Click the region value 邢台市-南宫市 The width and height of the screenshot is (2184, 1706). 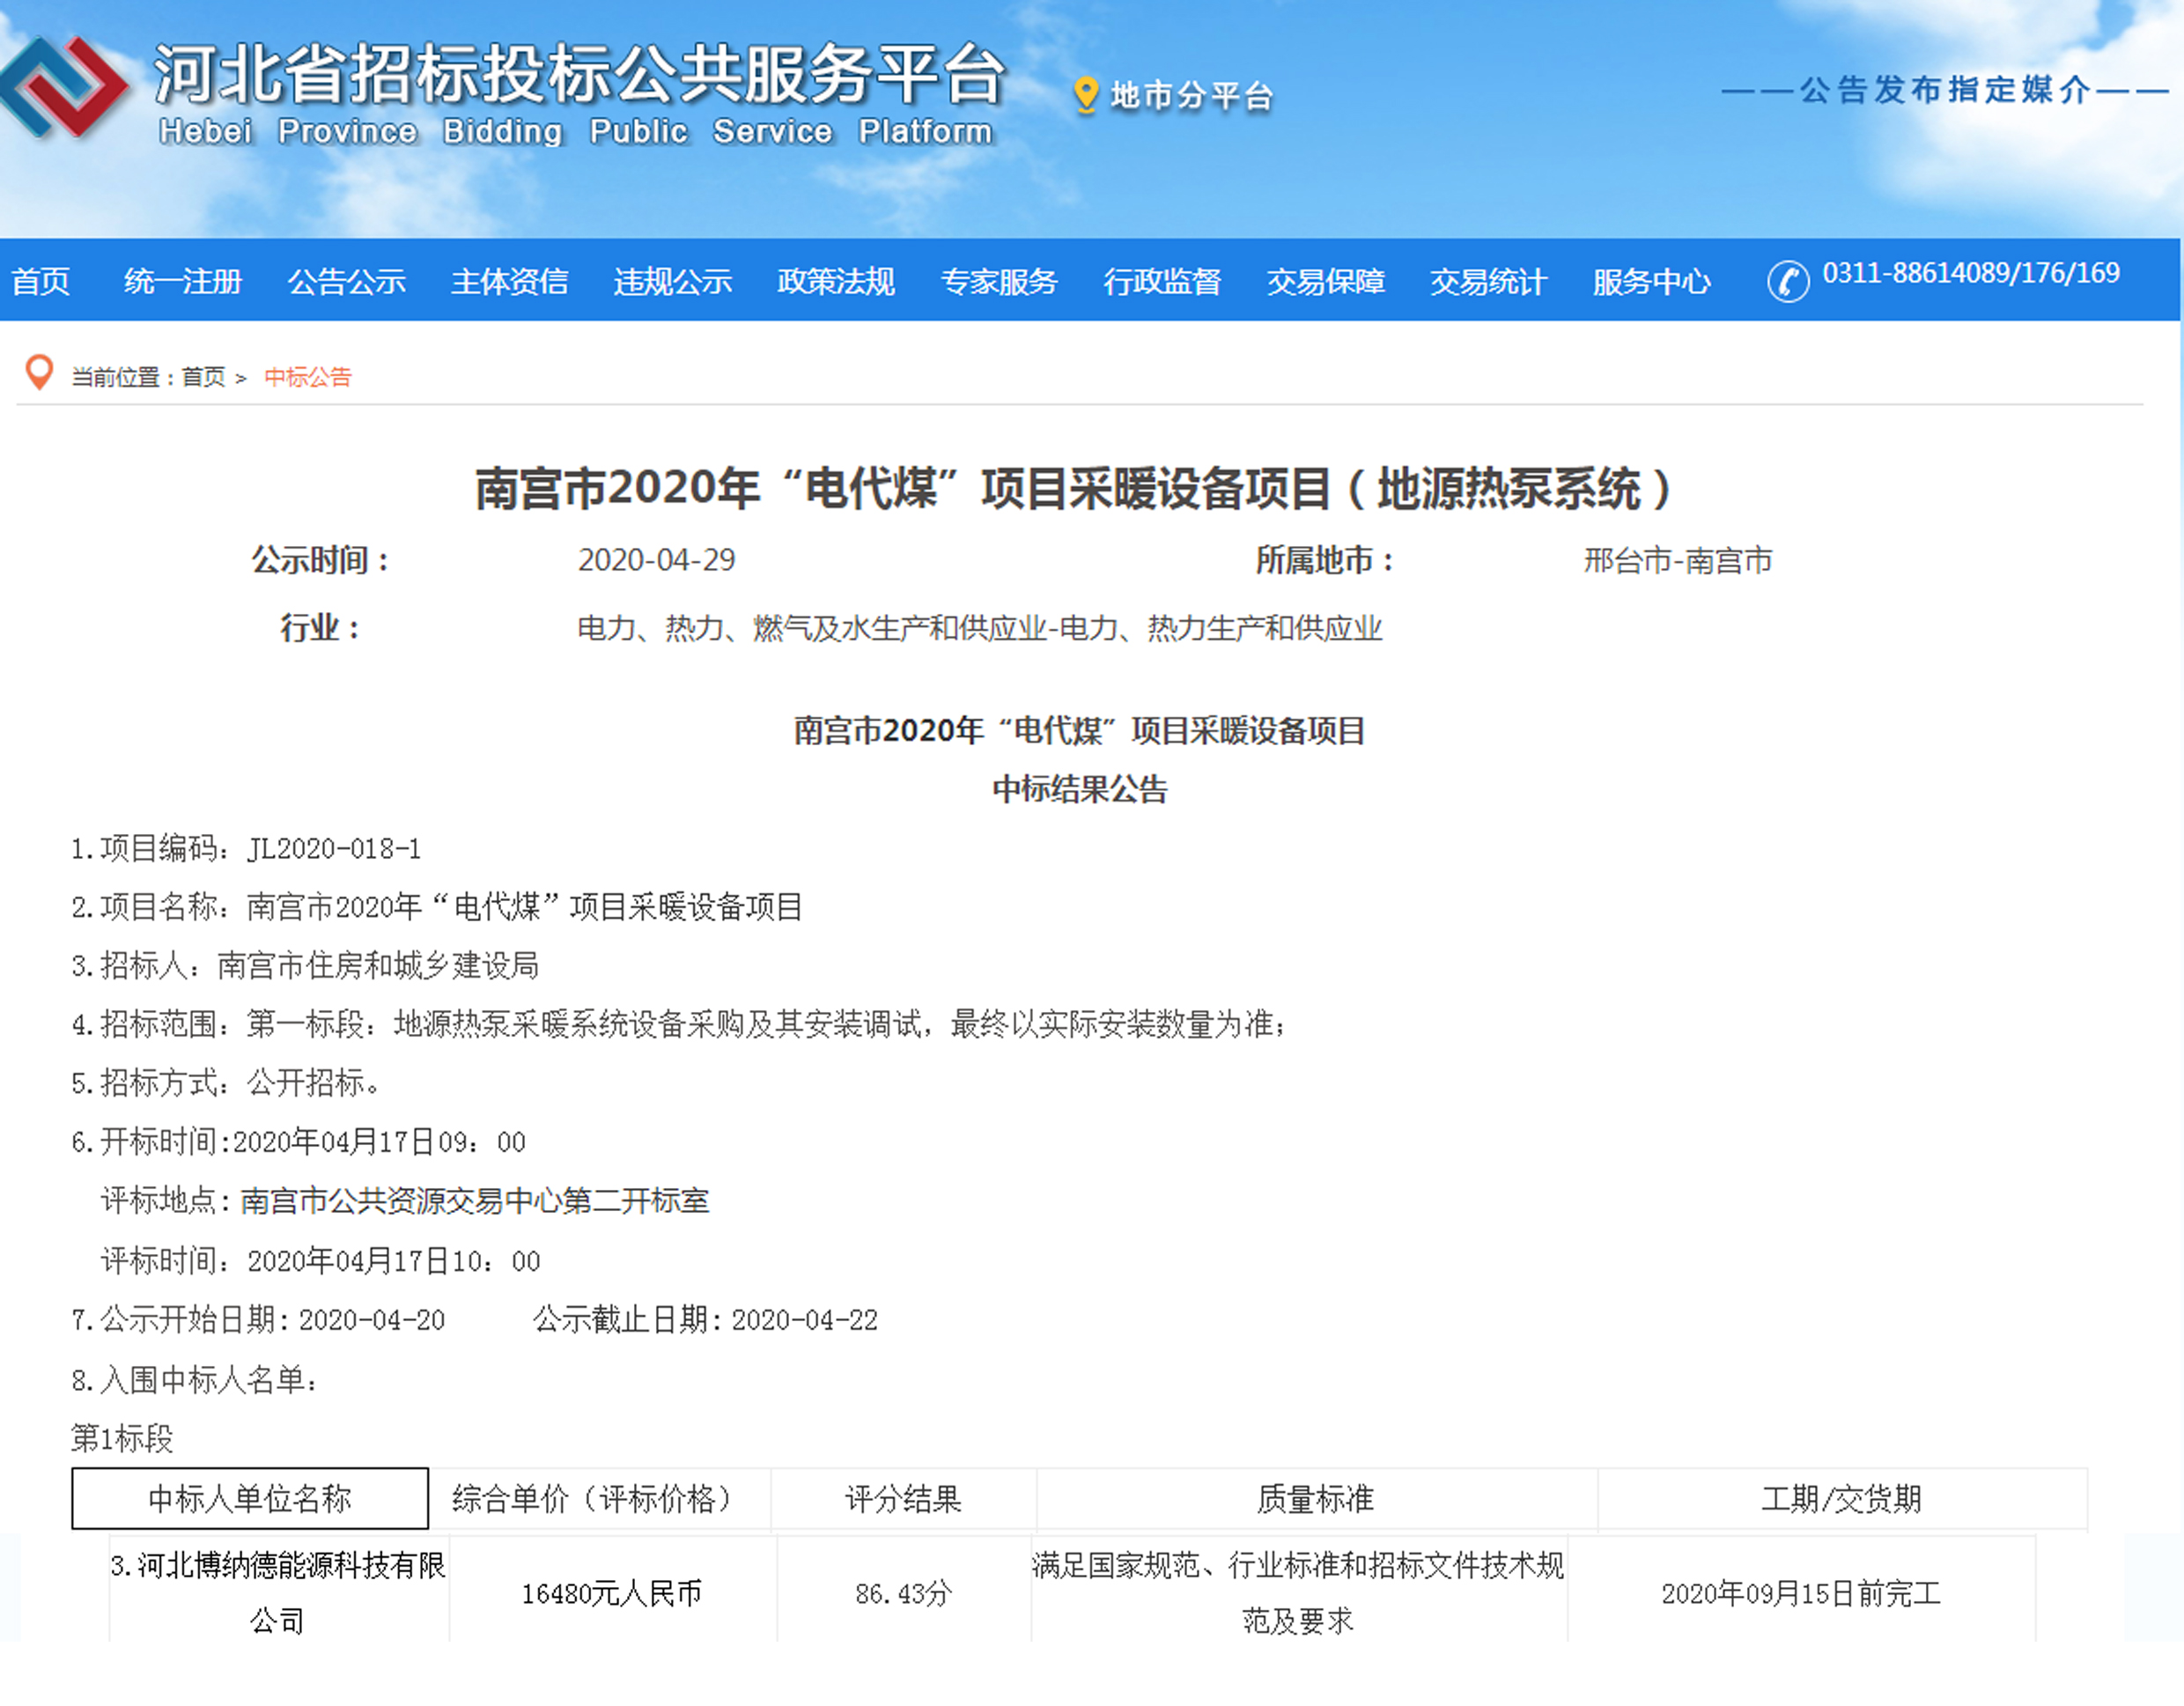[x=1678, y=560]
